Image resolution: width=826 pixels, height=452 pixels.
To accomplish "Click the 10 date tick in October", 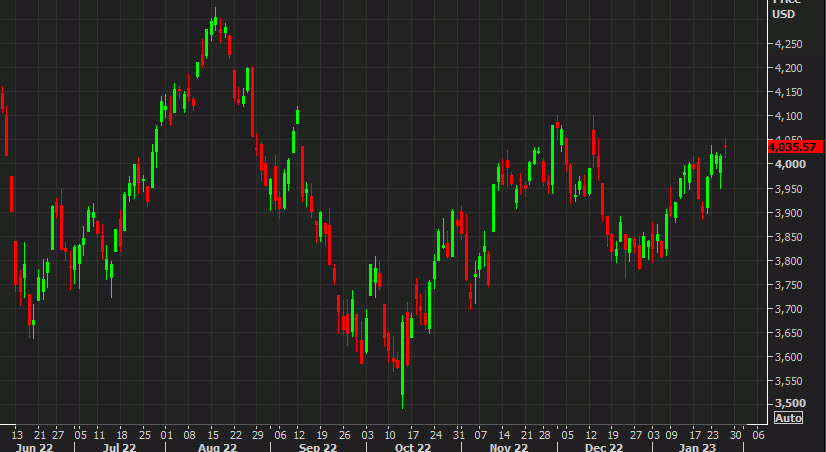I will [x=390, y=435].
